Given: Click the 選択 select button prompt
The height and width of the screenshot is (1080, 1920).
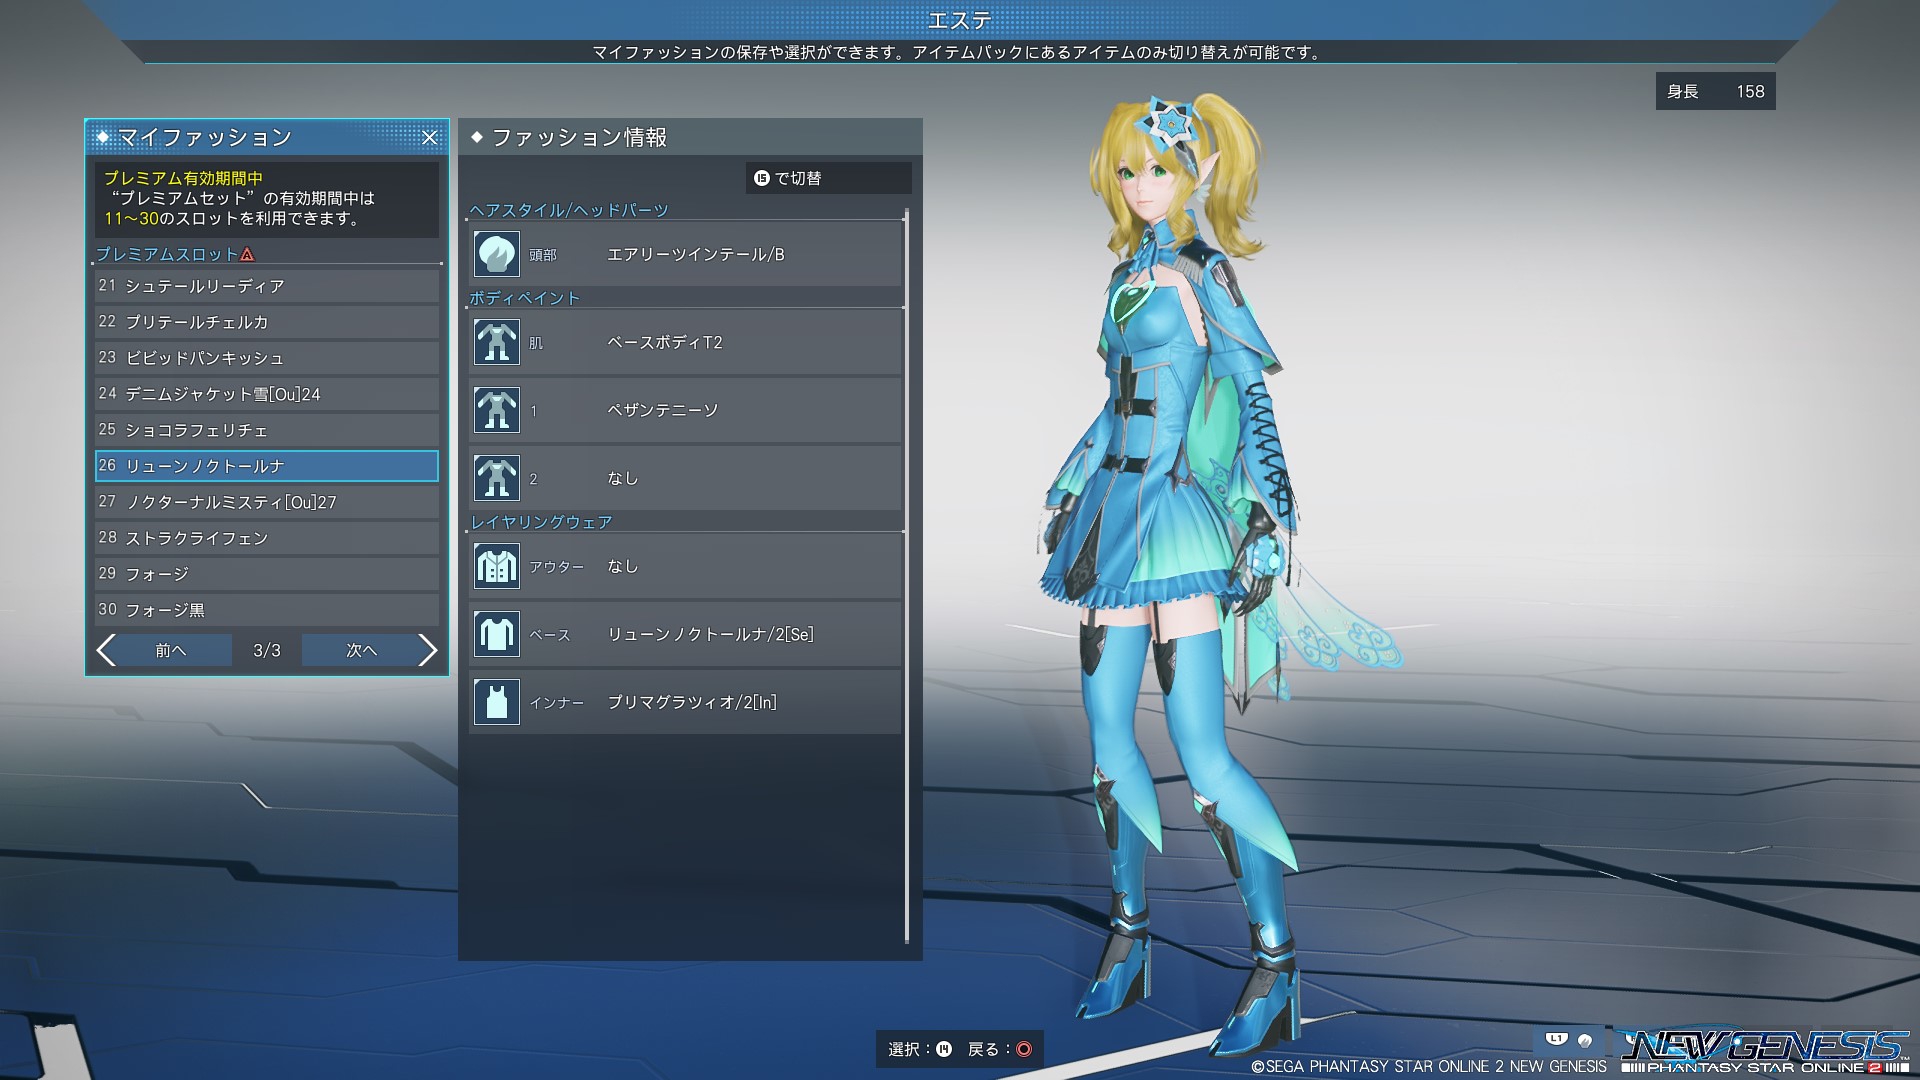Looking at the screenshot, I should click(x=920, y=1049).
